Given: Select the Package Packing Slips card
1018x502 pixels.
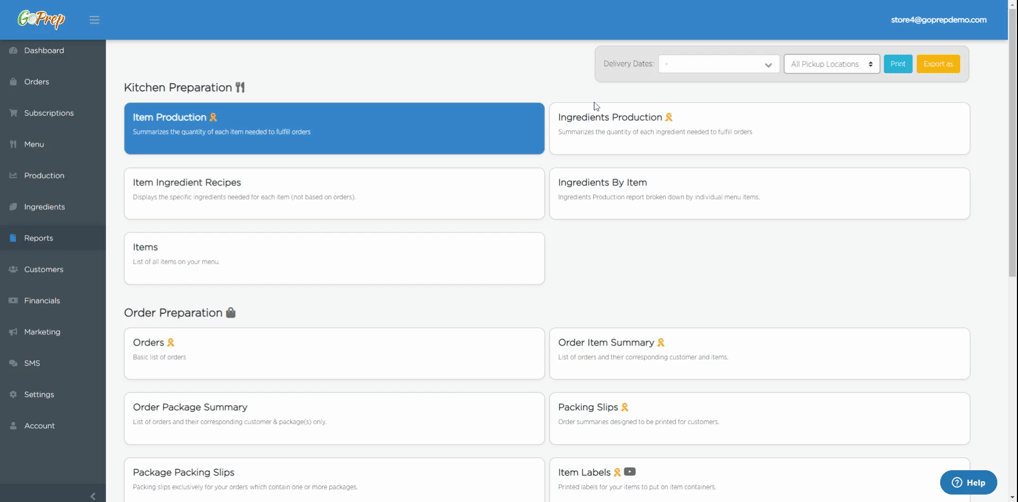Looking at the screenshot, I should [x=334, y=479].
